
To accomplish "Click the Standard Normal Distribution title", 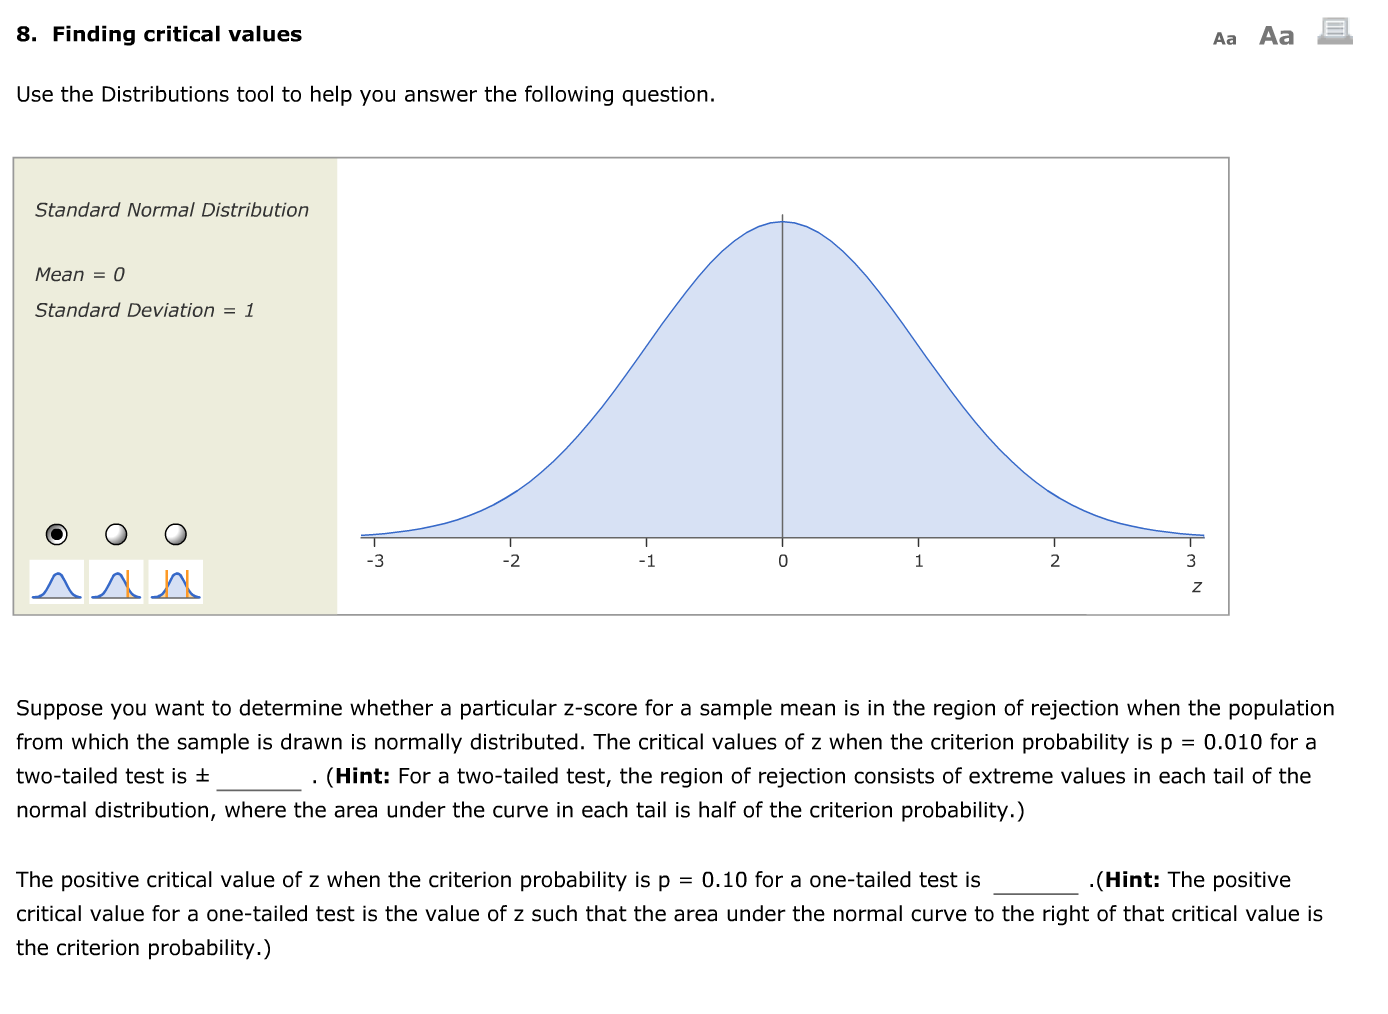I will (171, 210).
